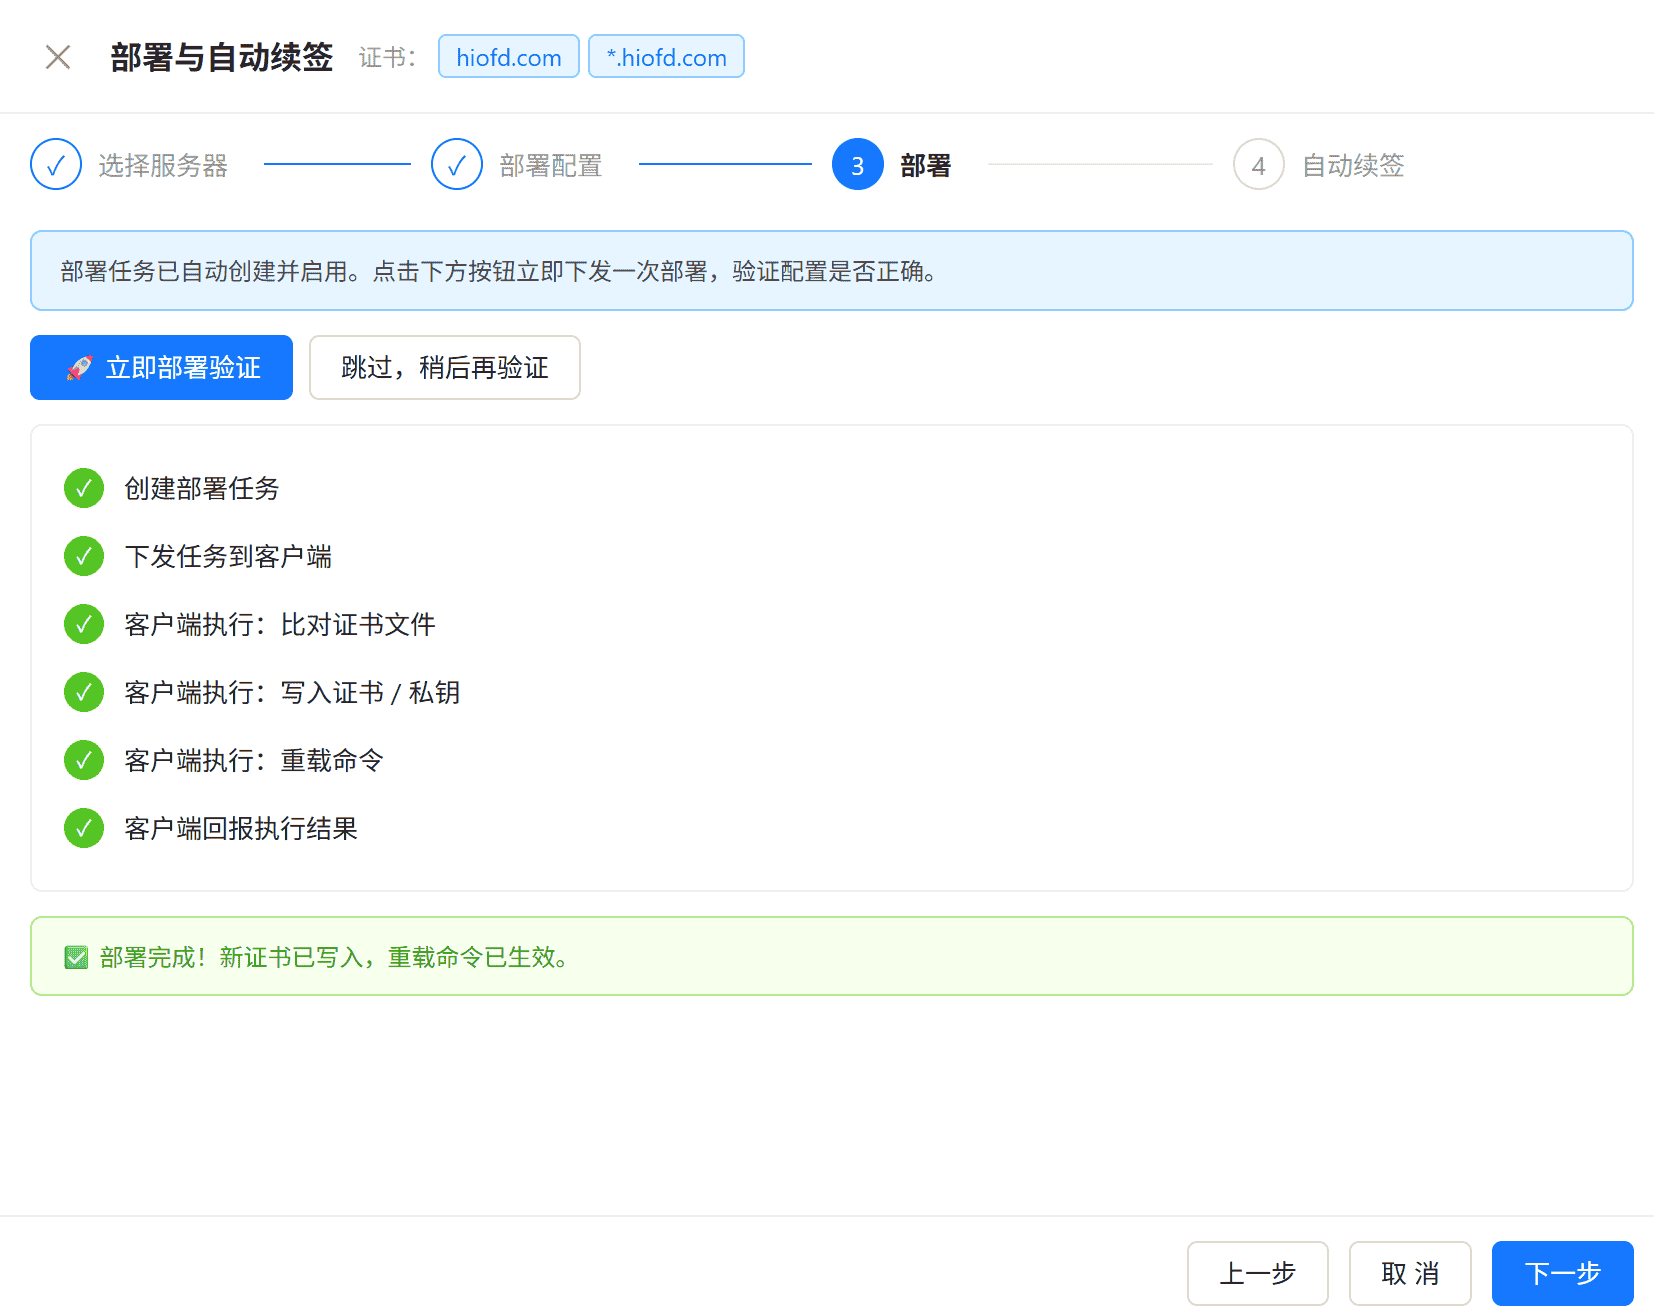This screenshot has height=1314, width=1654.
Task: Open the 部署 step label
Action: point(926,166)
